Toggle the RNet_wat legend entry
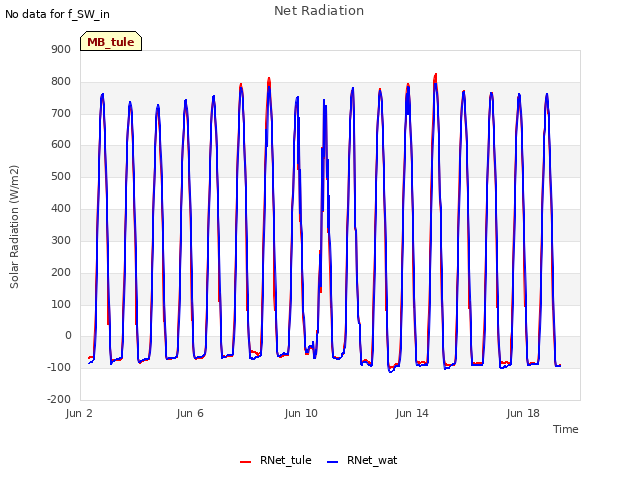640x480 pixels. coord(362,460)
